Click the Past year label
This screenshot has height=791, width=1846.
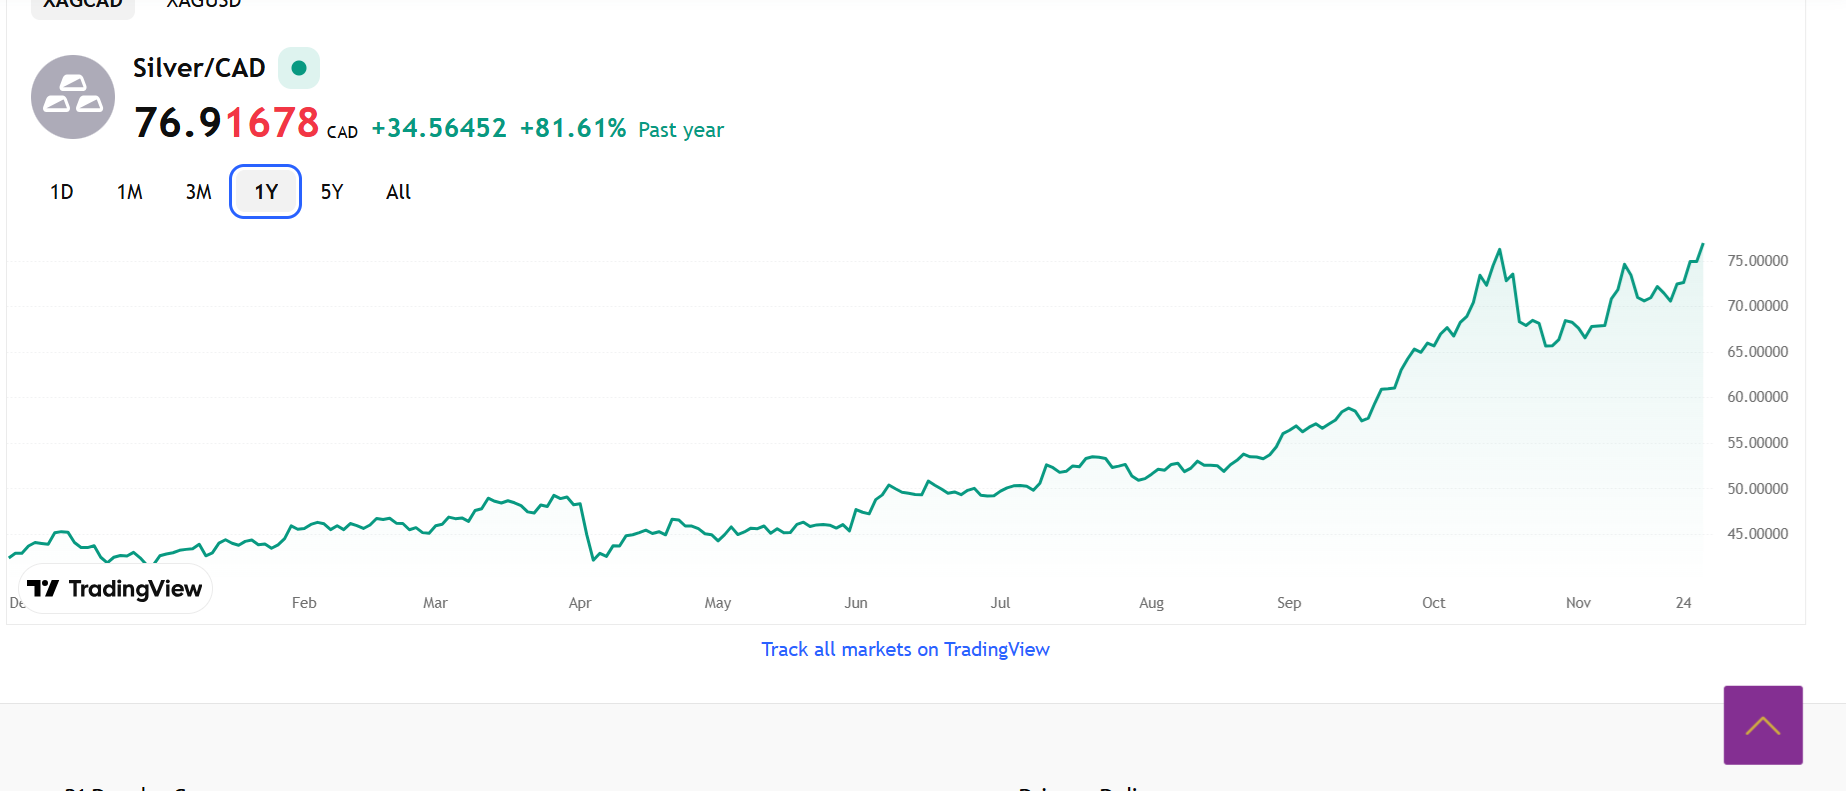(x=681, y=130)
